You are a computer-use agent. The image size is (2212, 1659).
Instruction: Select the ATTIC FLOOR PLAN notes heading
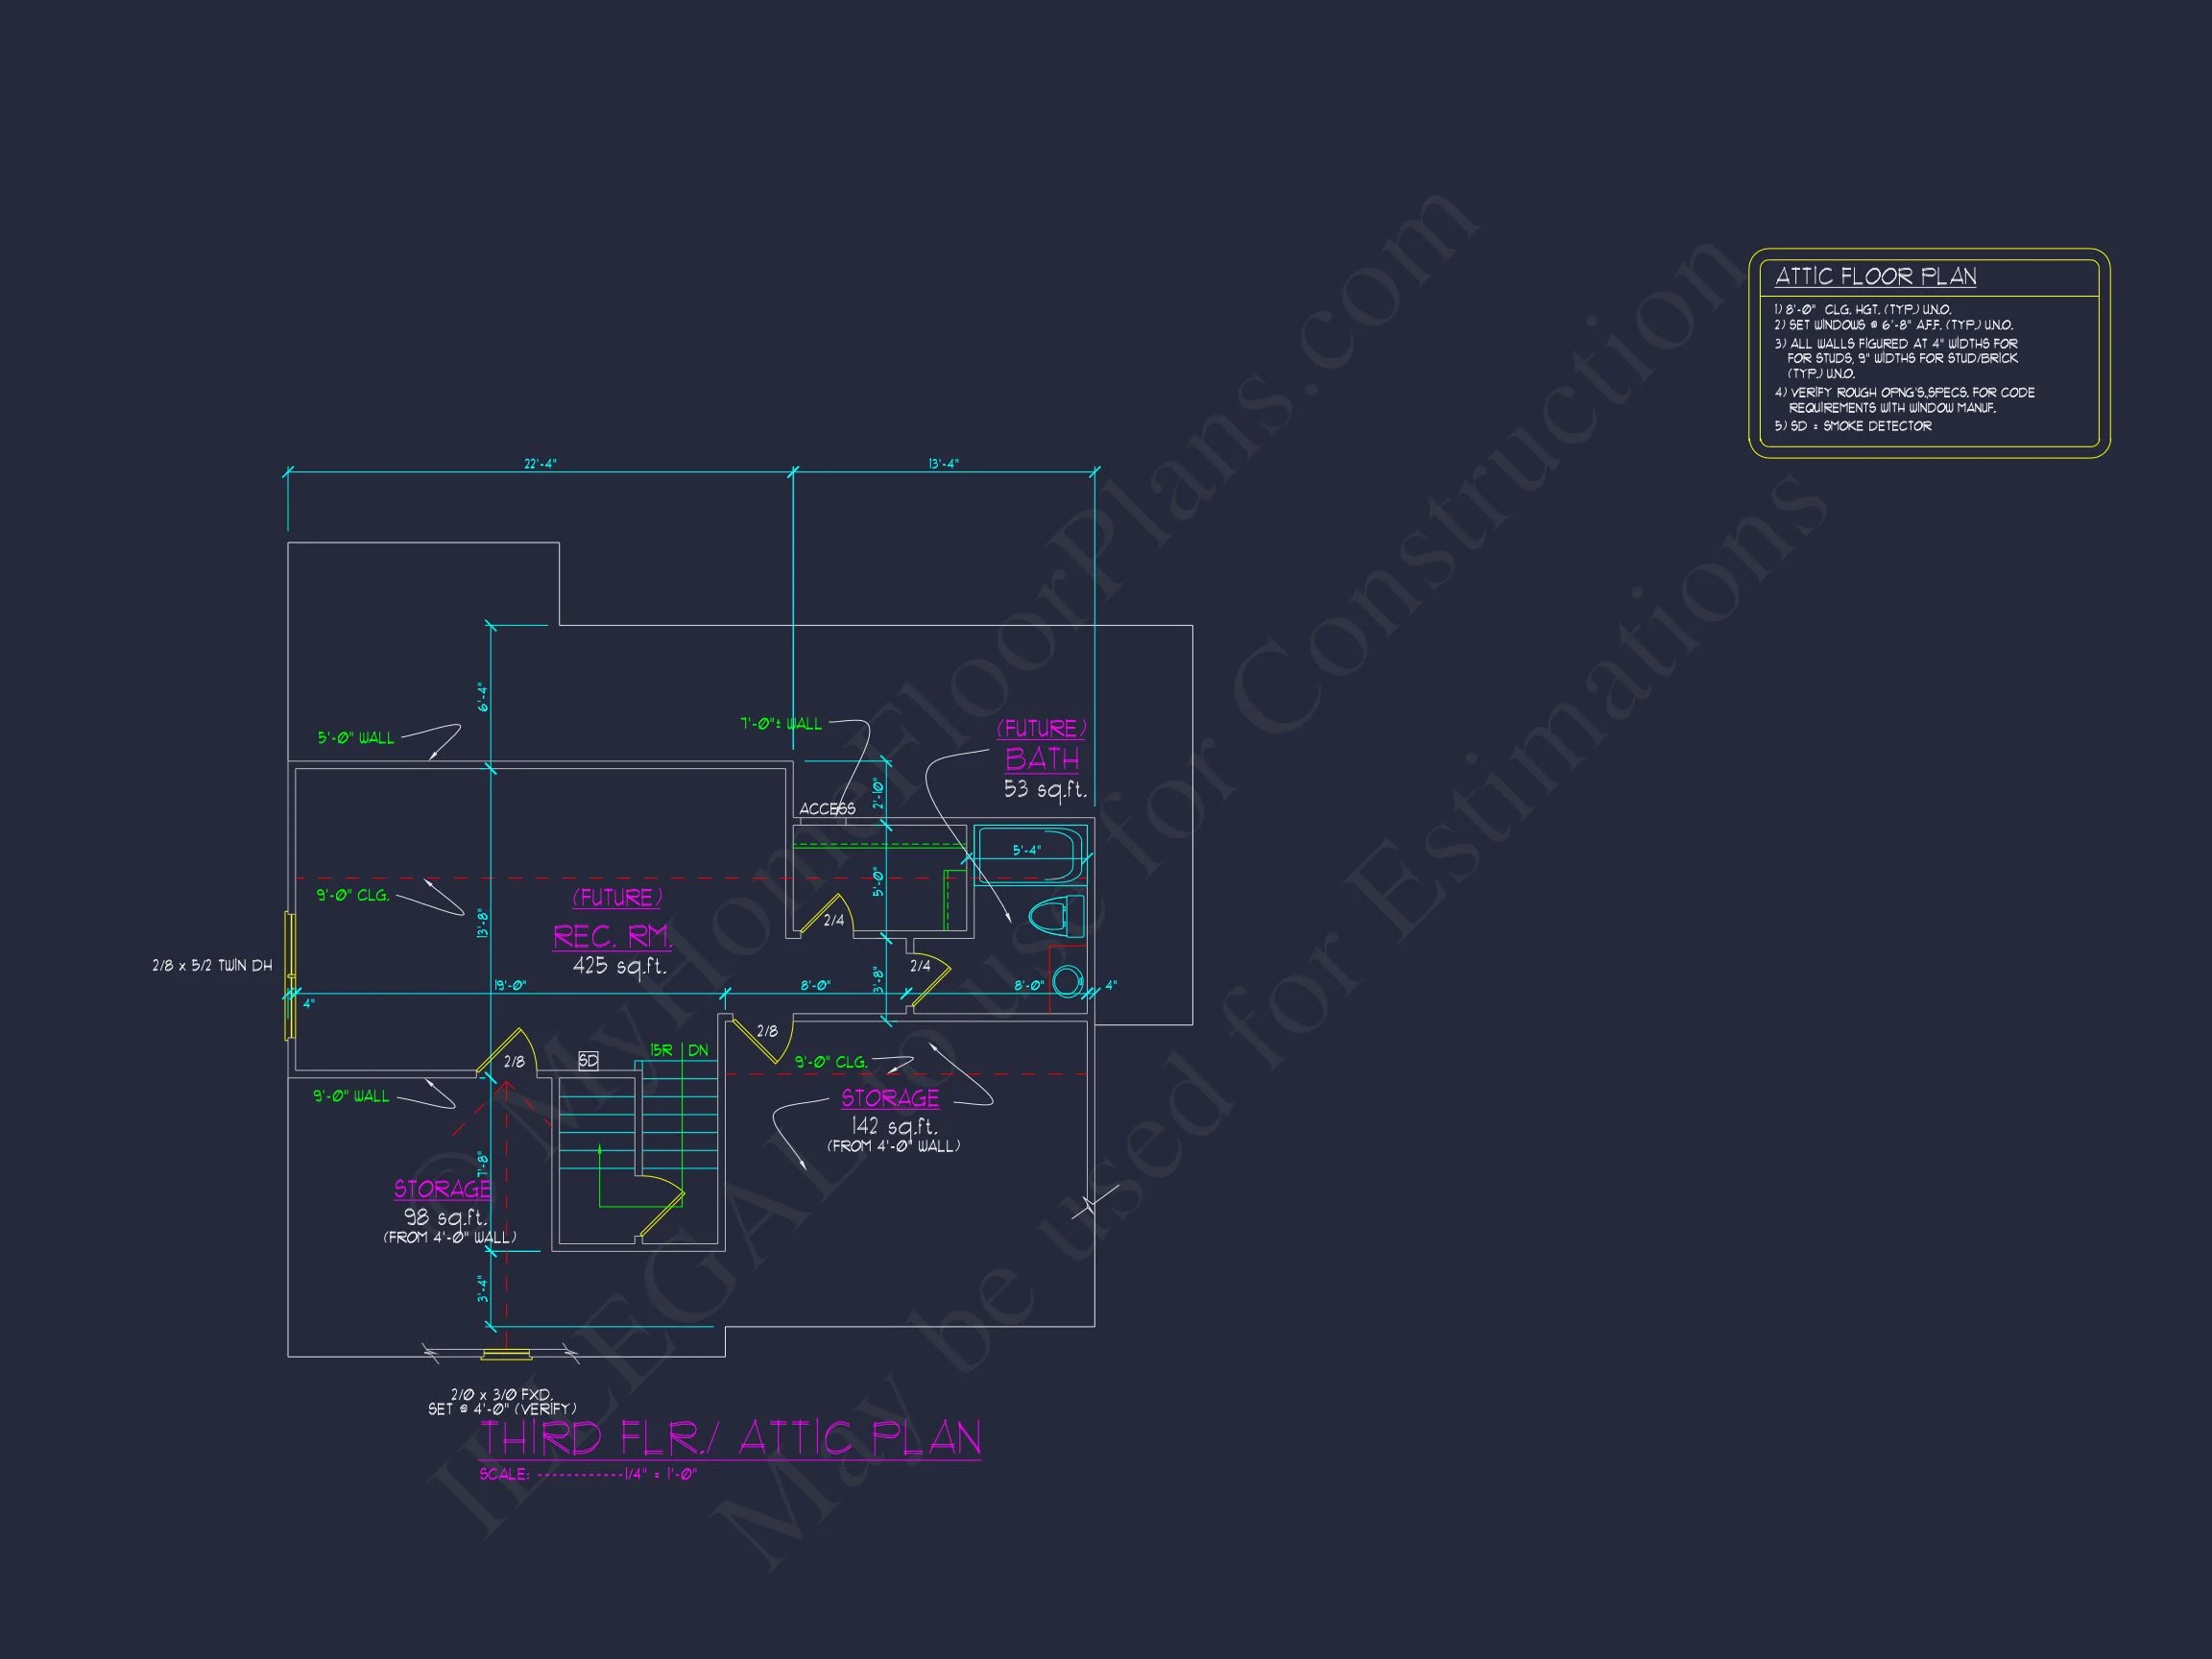(x=1875, y=277)
